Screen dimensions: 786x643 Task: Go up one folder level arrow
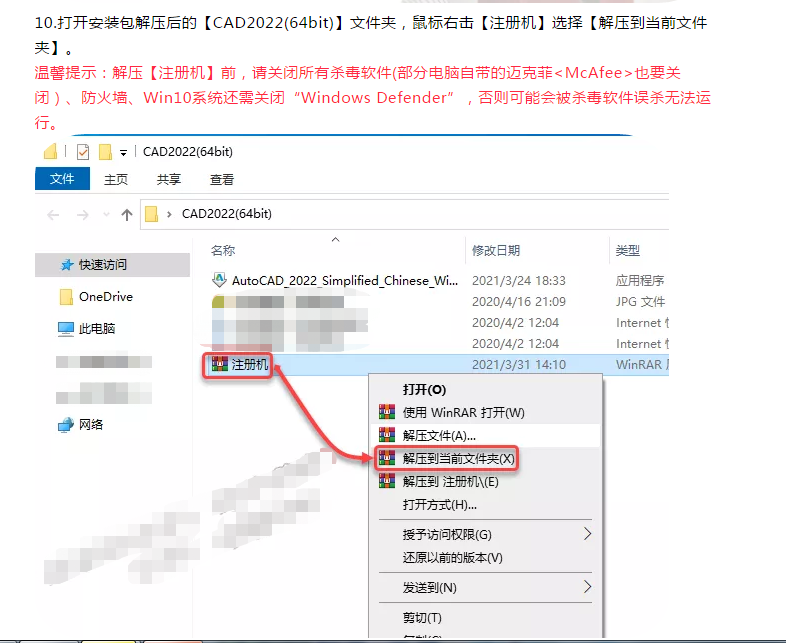pos(127,215)
